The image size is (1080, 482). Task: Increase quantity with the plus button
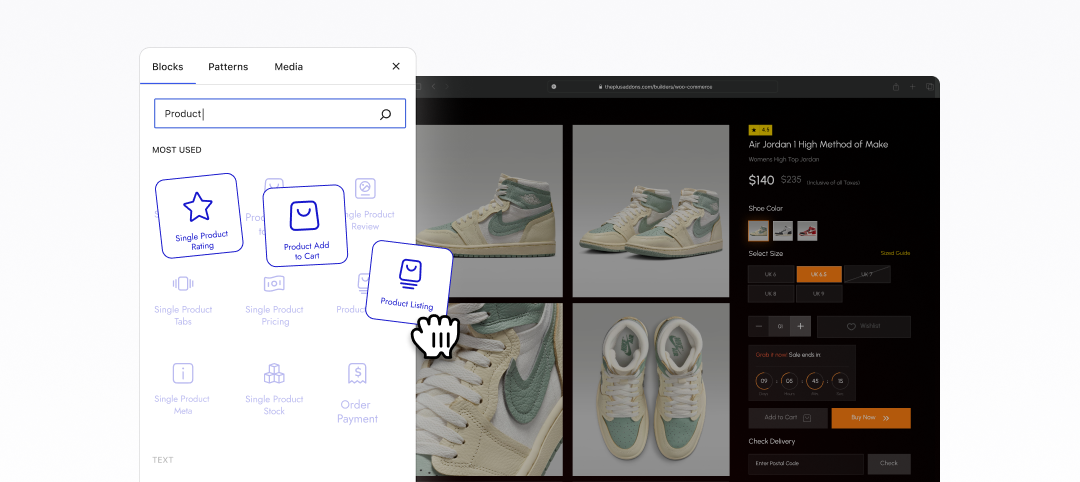pyautogui.click(x=801, y=326)
